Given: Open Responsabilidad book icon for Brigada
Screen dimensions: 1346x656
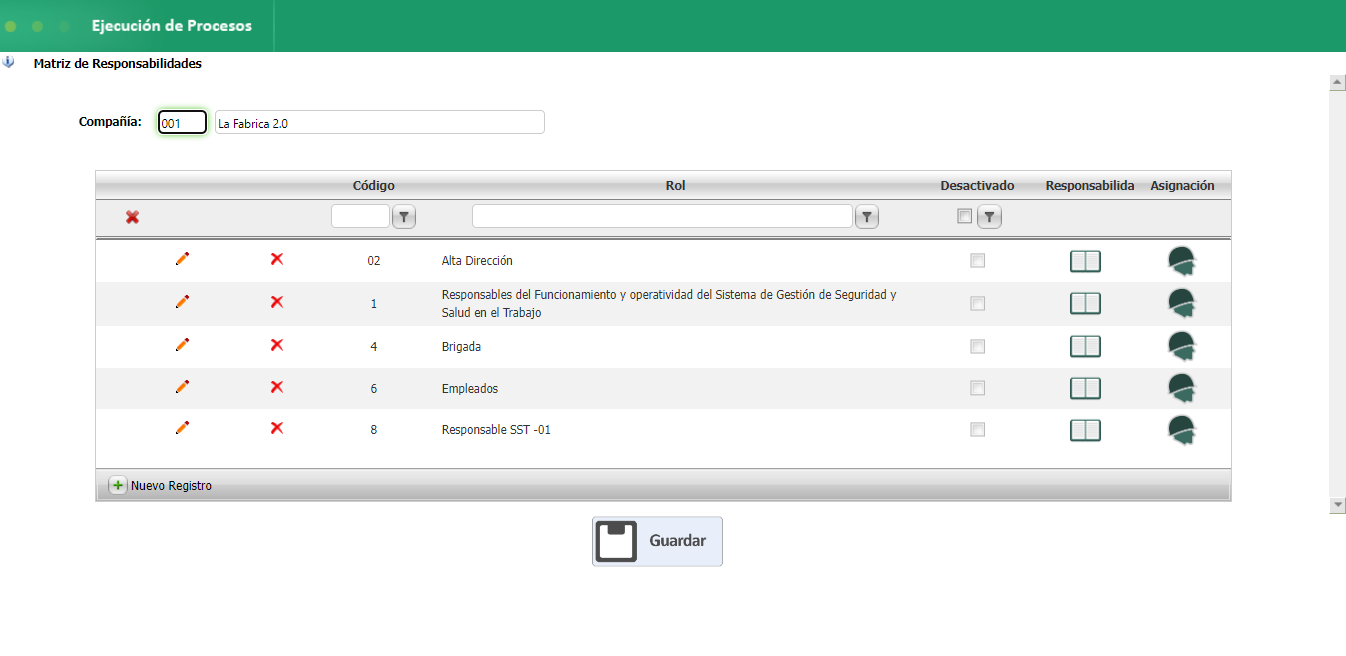Looking at the screenshot, I should point(1085,346).
